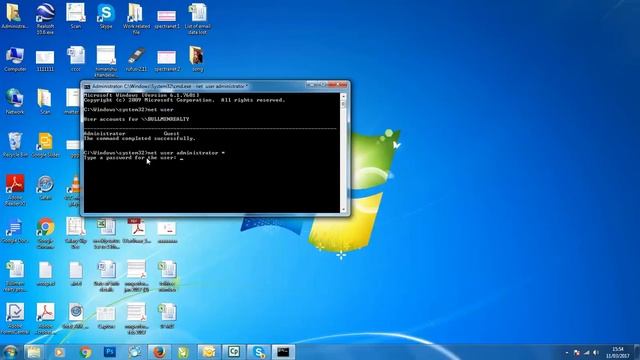Minimize the Command Prompt window
This screenshot has height=360, width=640.
(x=312, y=85)
